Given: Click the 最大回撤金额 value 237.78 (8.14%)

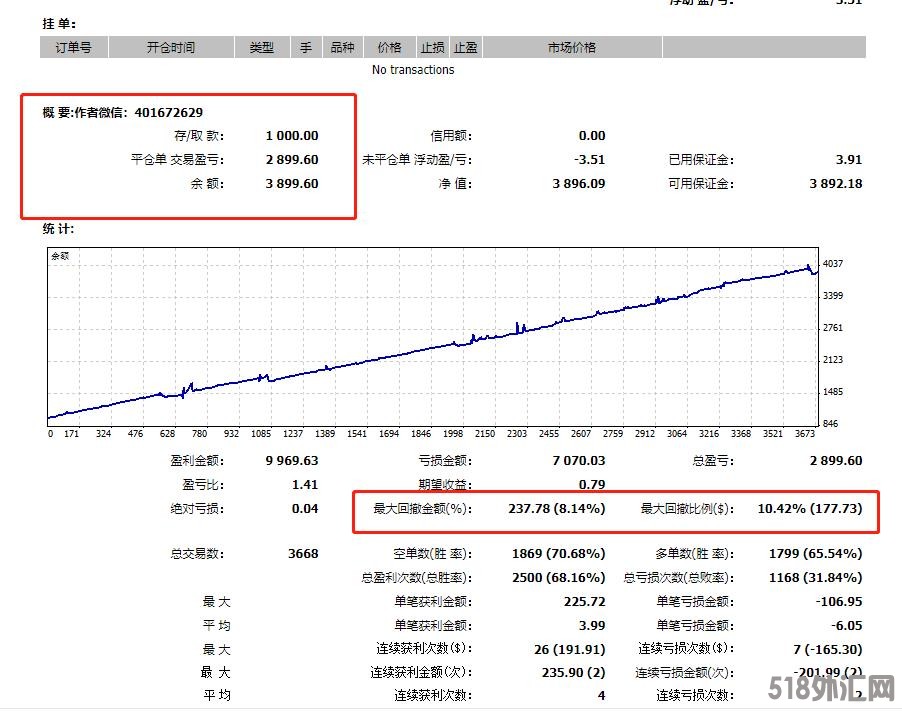Looking at the screenshot, I should pos(556,509).
